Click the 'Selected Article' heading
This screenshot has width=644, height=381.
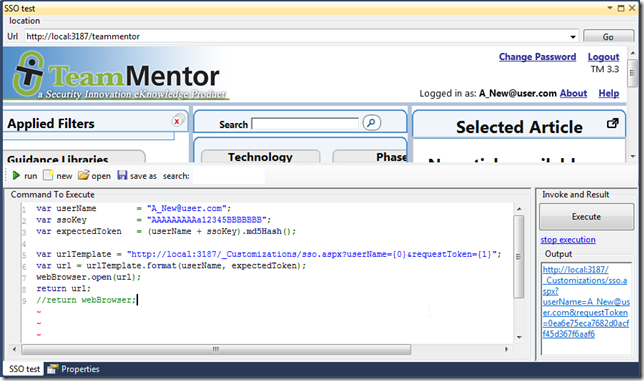(519, 127)
